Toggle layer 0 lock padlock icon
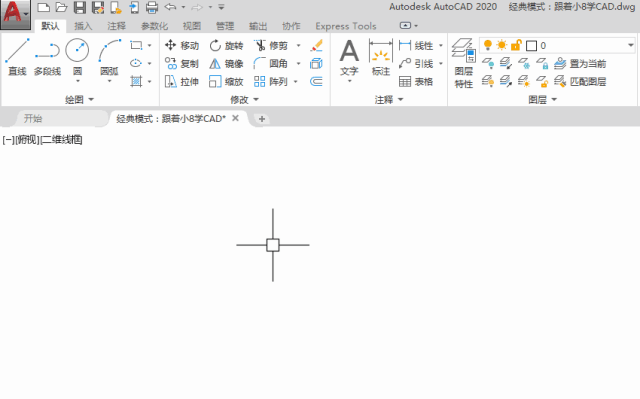Screen dimensions: 640x399 [516, 45]
